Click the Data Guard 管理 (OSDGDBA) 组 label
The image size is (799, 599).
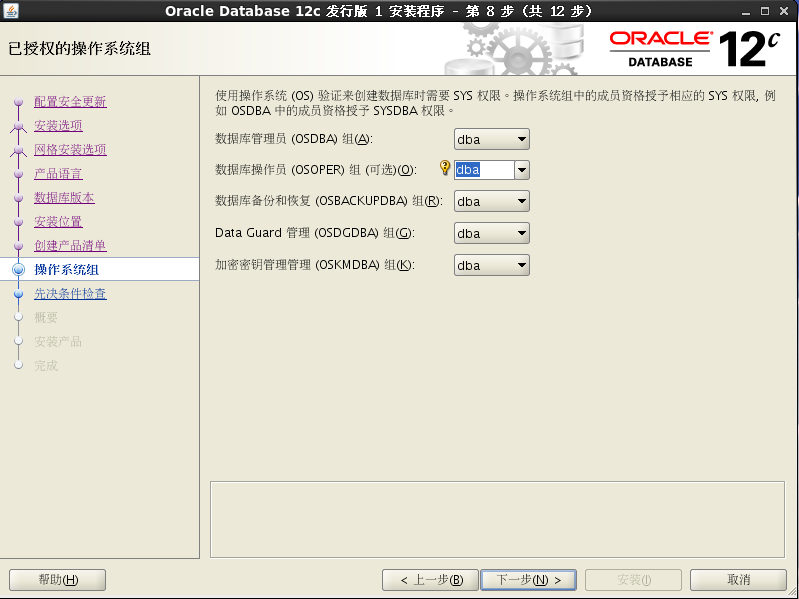[315, 233]
